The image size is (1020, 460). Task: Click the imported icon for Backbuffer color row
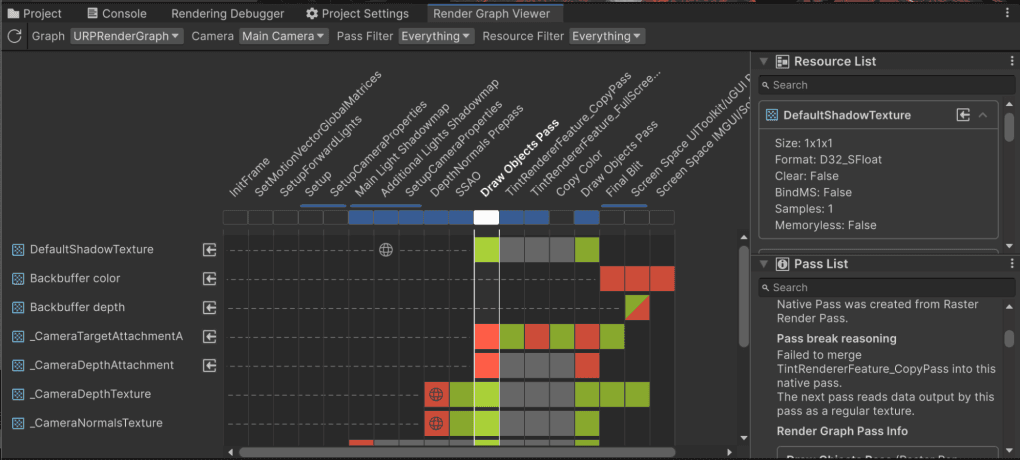click(x=209, y=278)
